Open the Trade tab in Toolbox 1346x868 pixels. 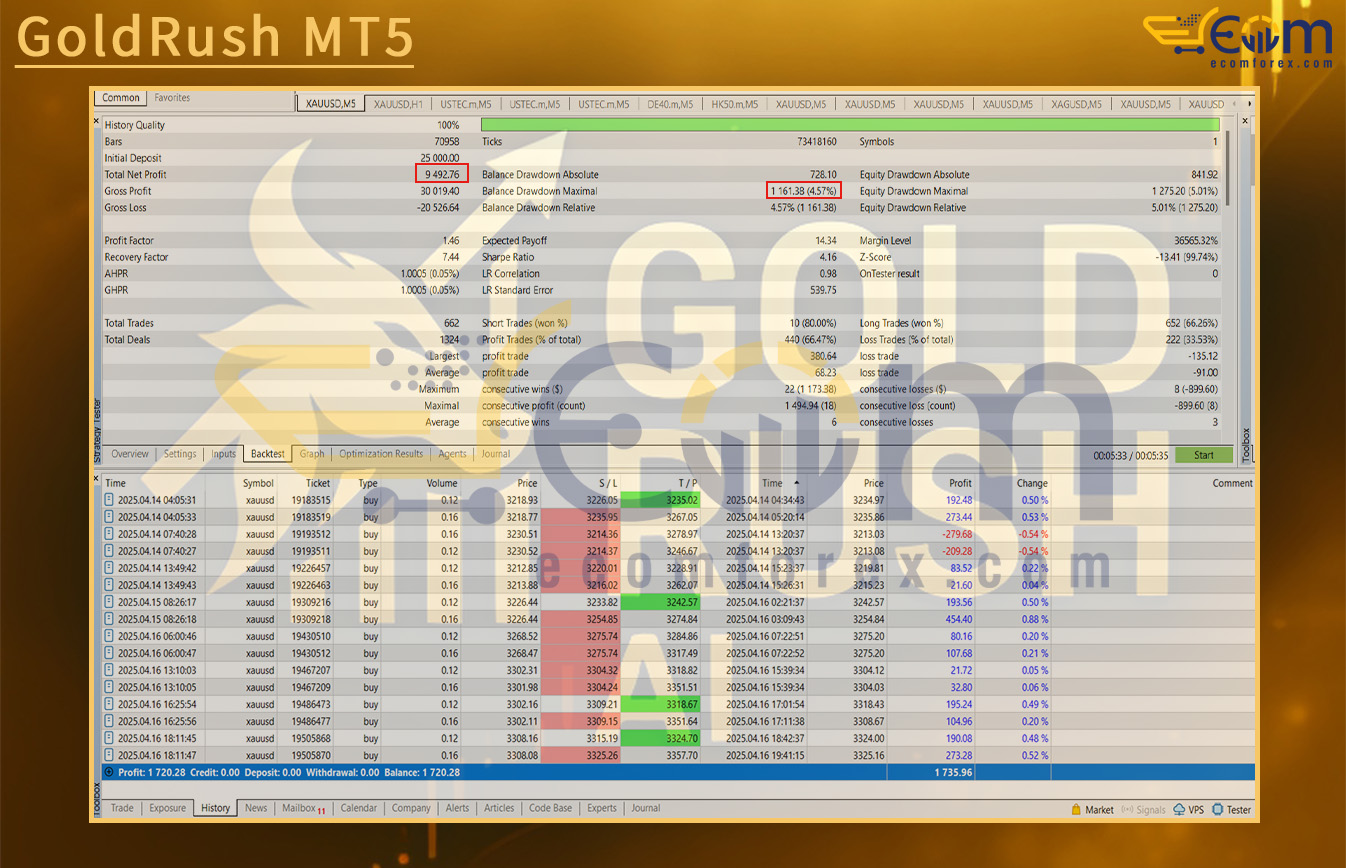pos(122,808)
